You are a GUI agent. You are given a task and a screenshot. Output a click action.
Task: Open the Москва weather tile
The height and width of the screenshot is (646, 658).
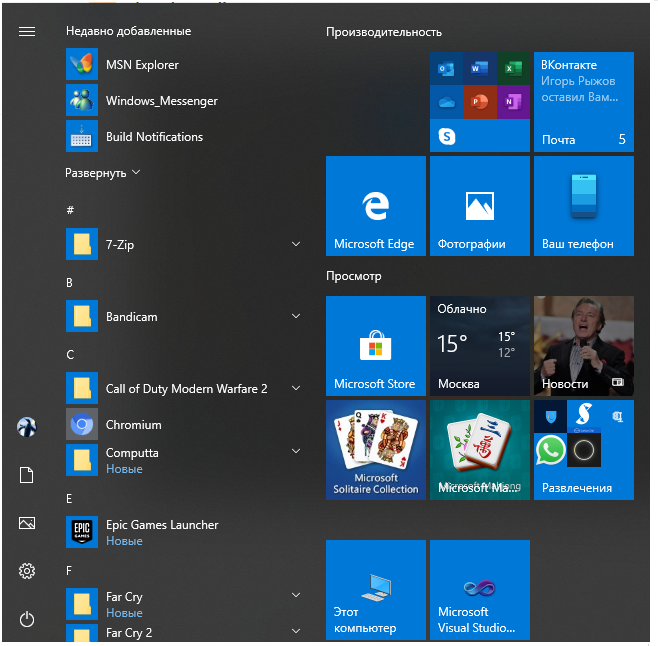pos(480,346)
